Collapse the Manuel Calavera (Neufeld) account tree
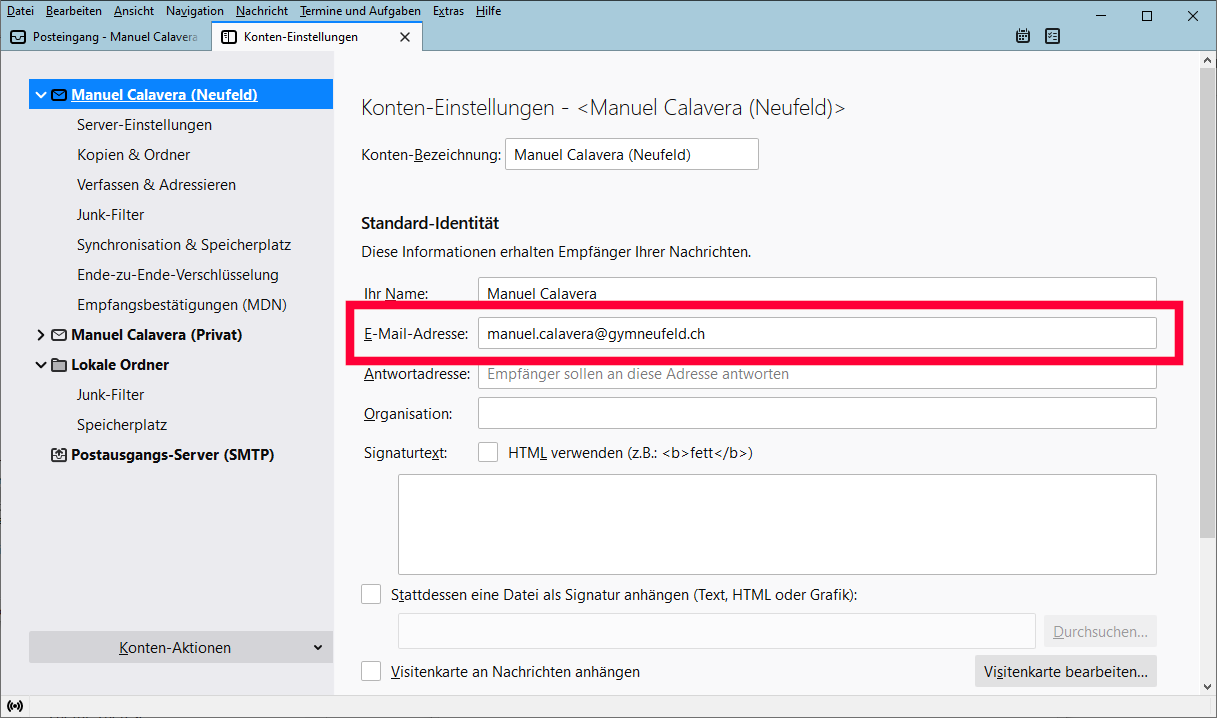 (41, 95)
